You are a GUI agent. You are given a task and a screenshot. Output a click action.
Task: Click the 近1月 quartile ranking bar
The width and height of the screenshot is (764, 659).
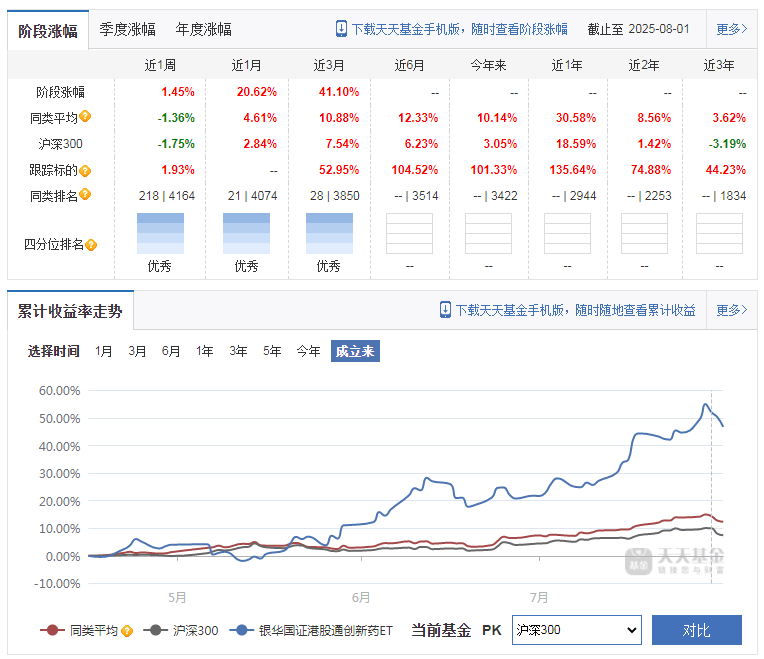click(x=247, y=233)
